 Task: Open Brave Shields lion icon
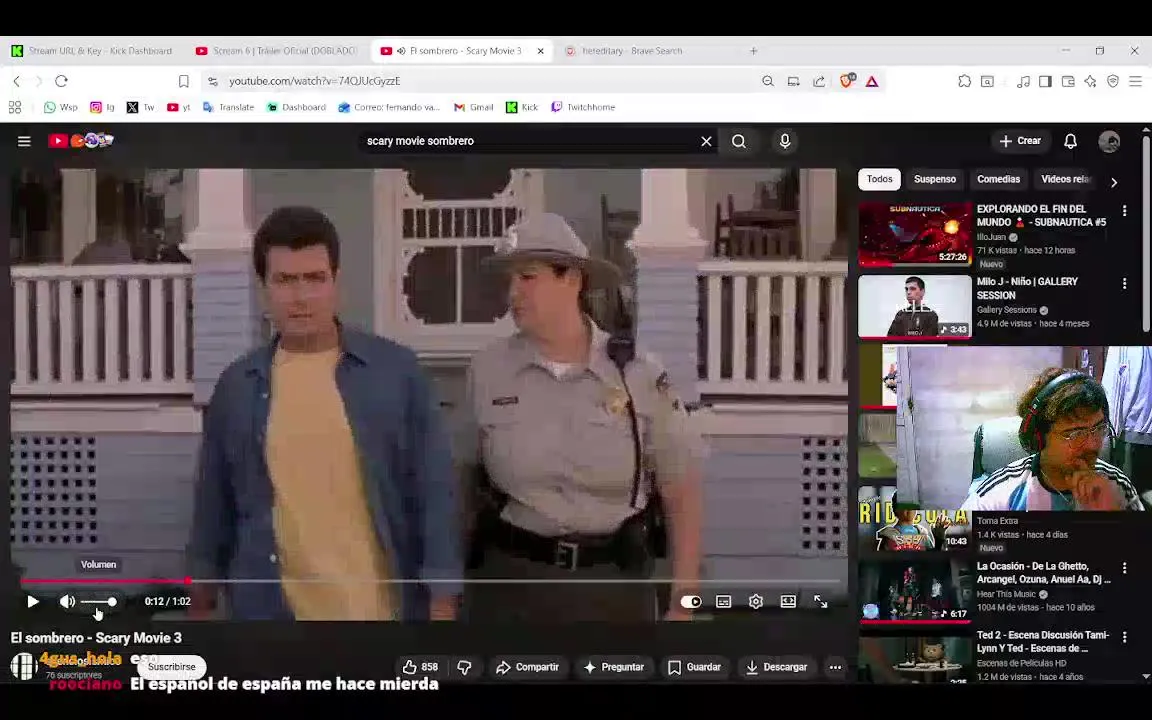[x=846, y=81]
